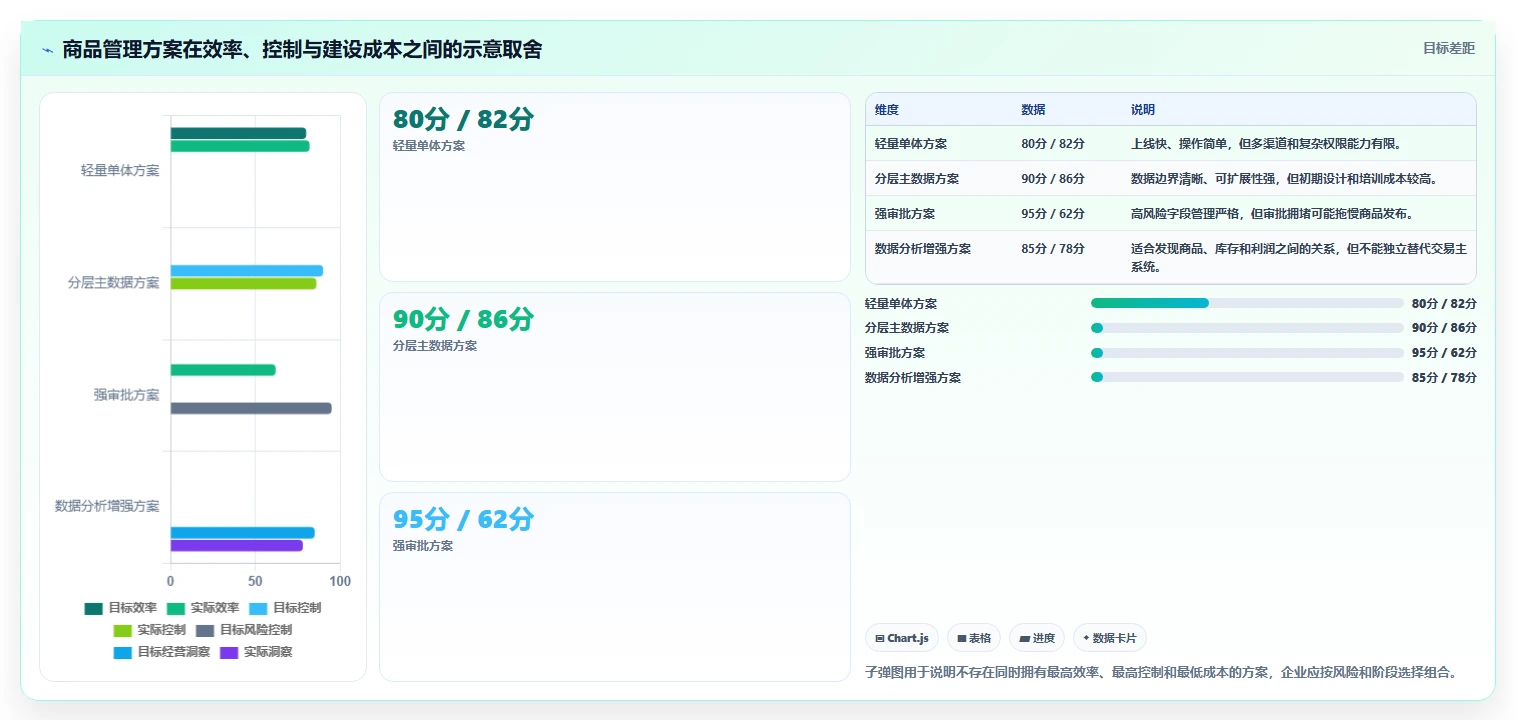Click the page title about 商品管理方案
Image resolution: width=1516 pixels, height=720 pixels.
click(x=302, y=50)
